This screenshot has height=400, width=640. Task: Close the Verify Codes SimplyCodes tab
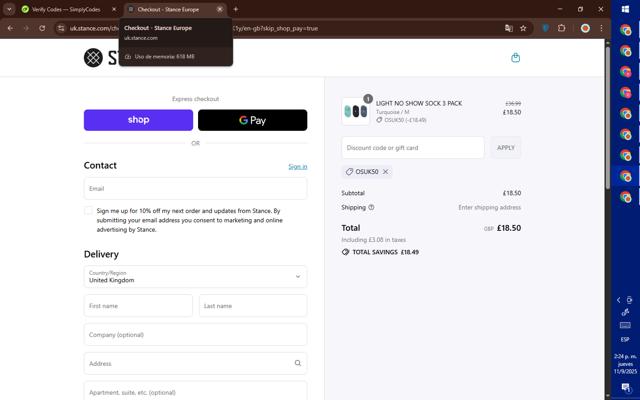[114, 9]
